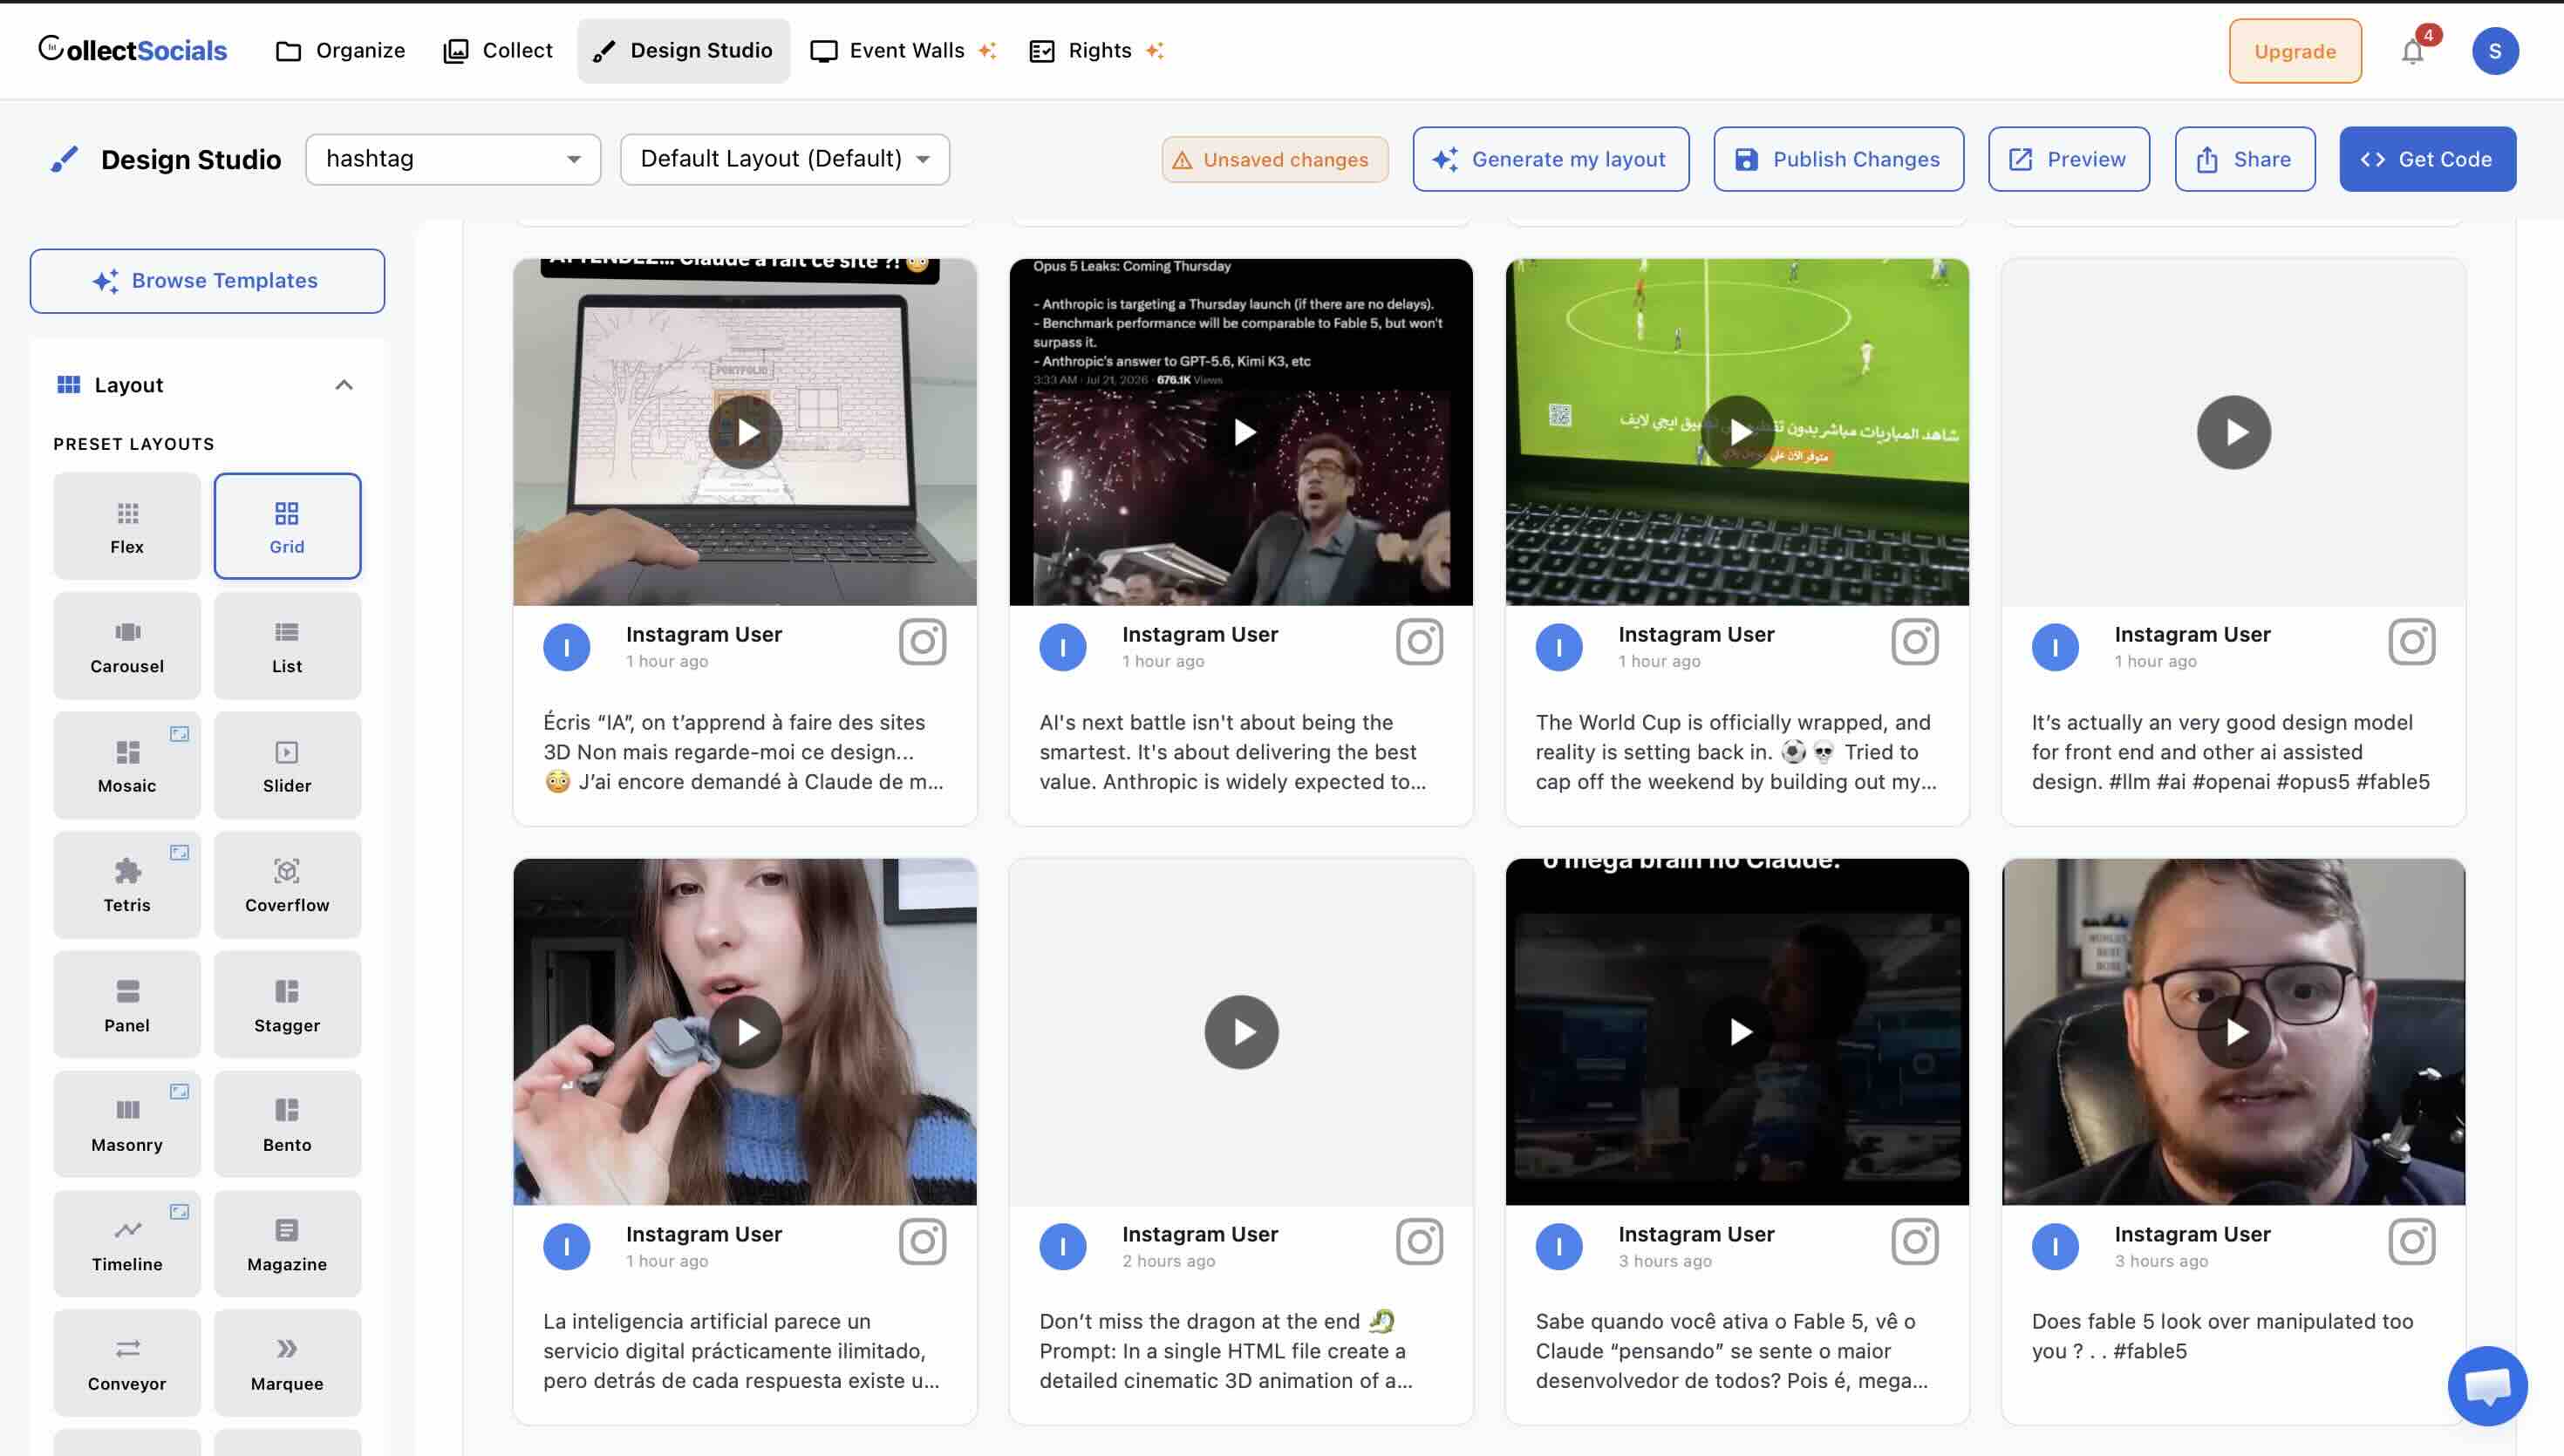
Task: Open the Design Studio tab
Action: tap(684, 51)
